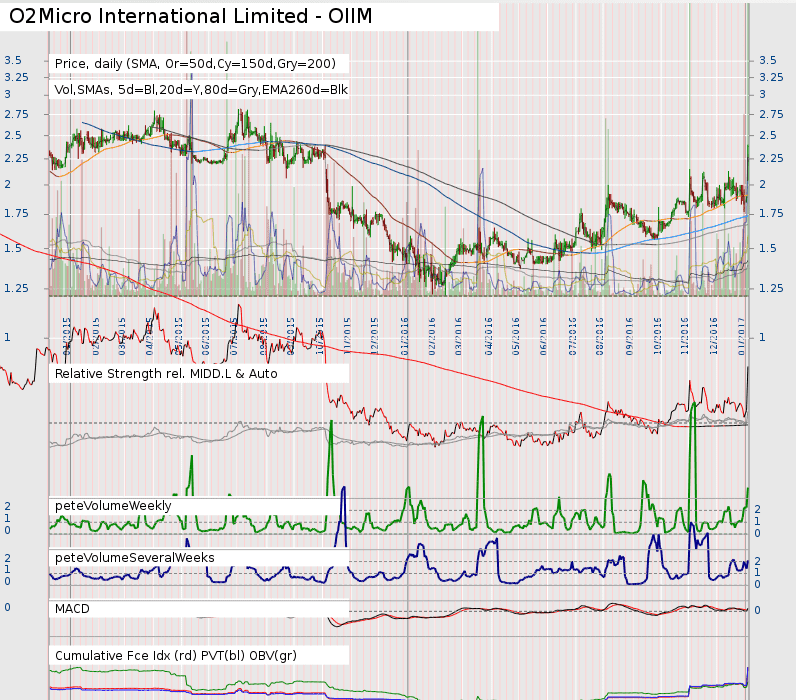
Task: Click the 03/2016 date label
Action: [459, 336]
